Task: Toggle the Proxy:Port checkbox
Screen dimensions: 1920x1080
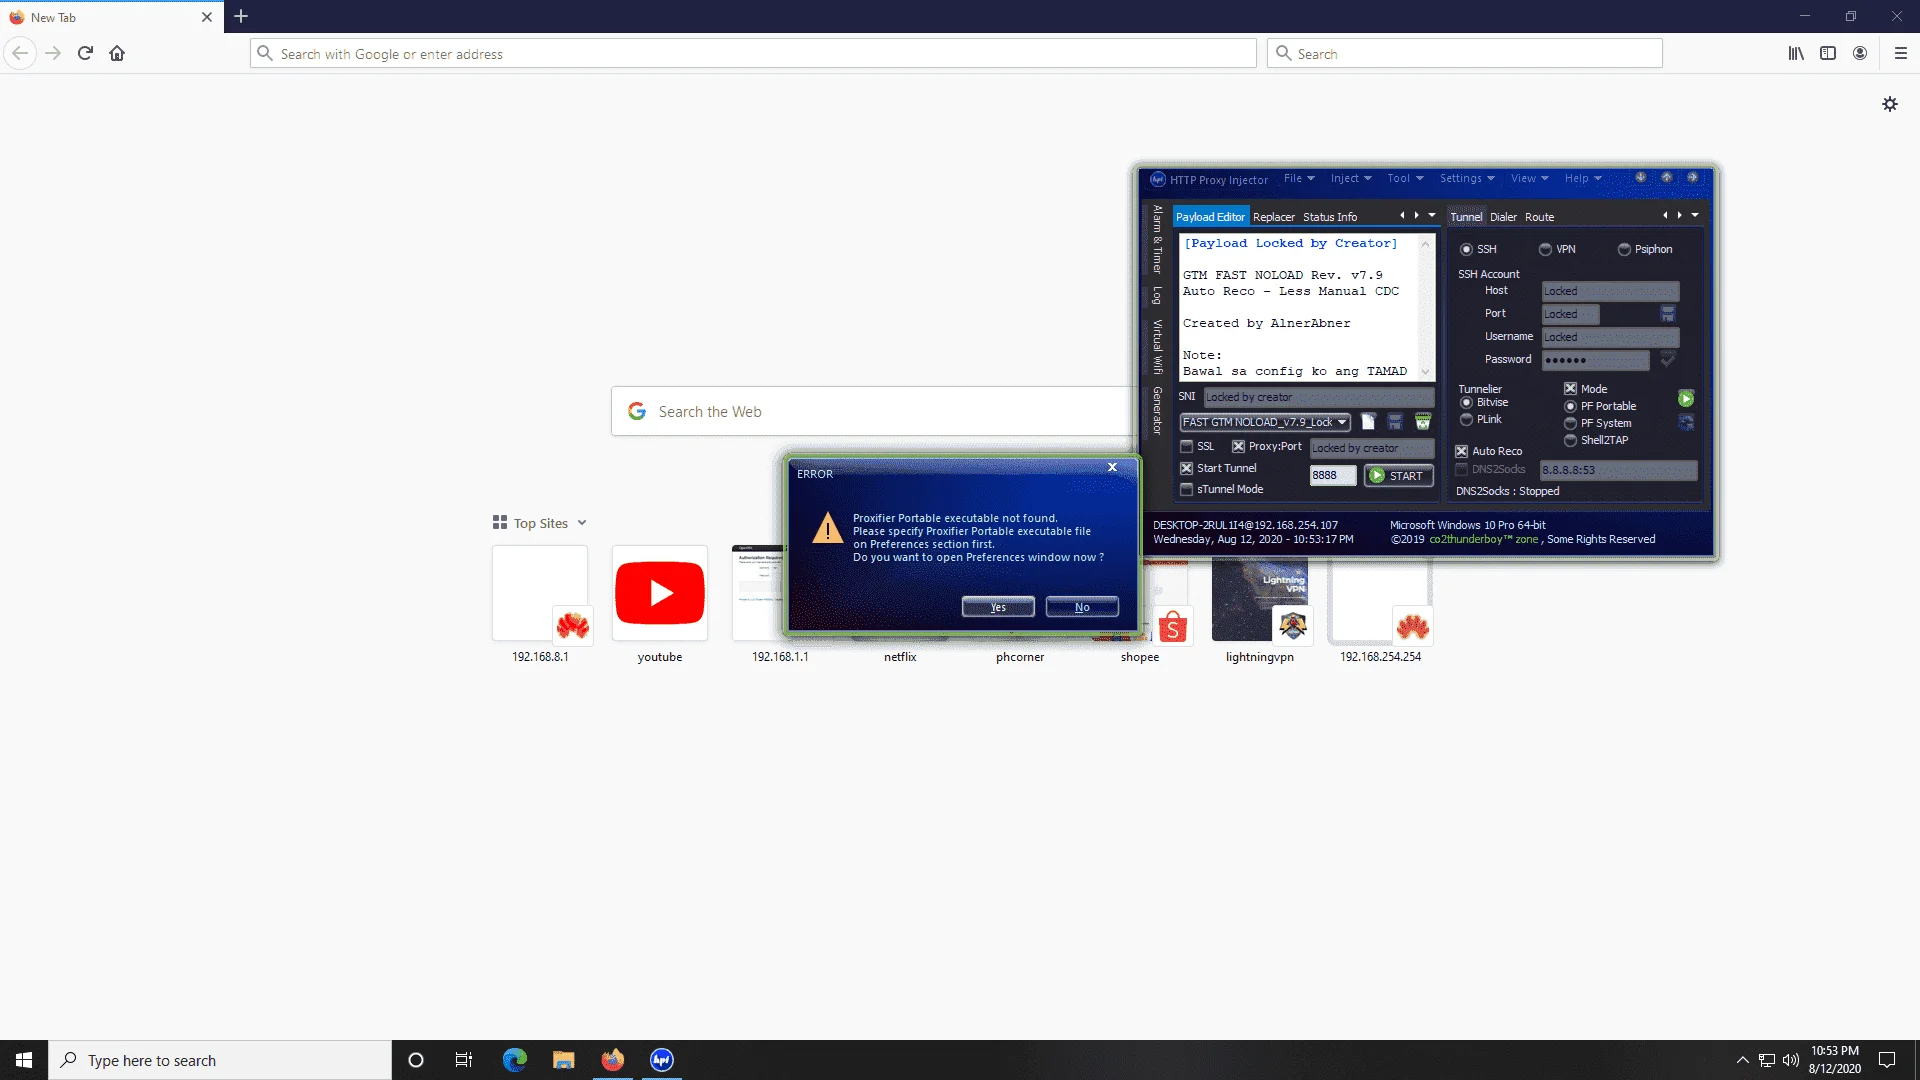Action: pyautogui.click(x=1238, y=447)
